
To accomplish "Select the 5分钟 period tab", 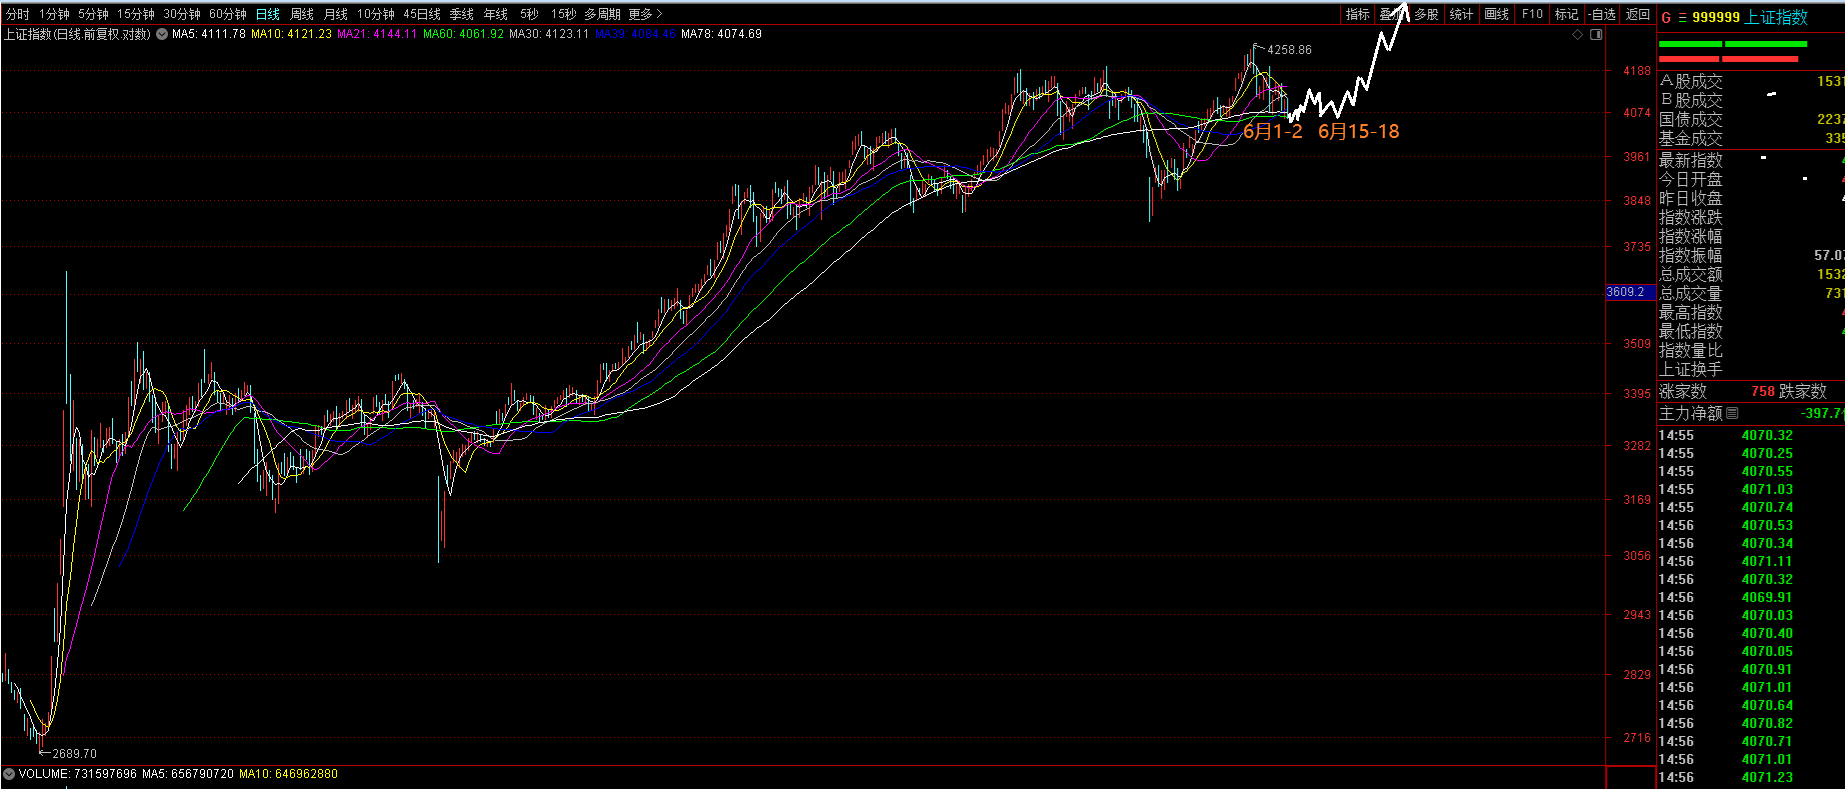I will [x=93, y=14].
